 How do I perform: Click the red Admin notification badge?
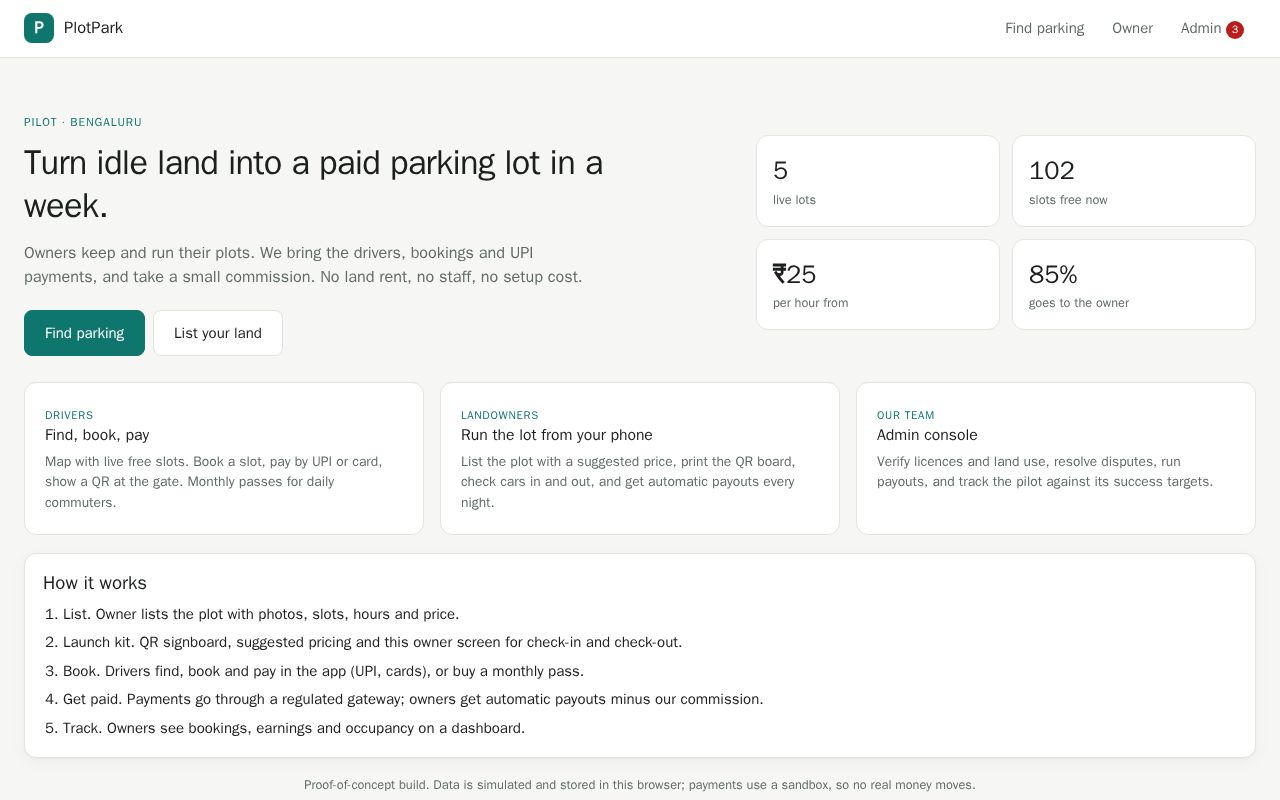pyautogui.click(x=1235, y=30)
